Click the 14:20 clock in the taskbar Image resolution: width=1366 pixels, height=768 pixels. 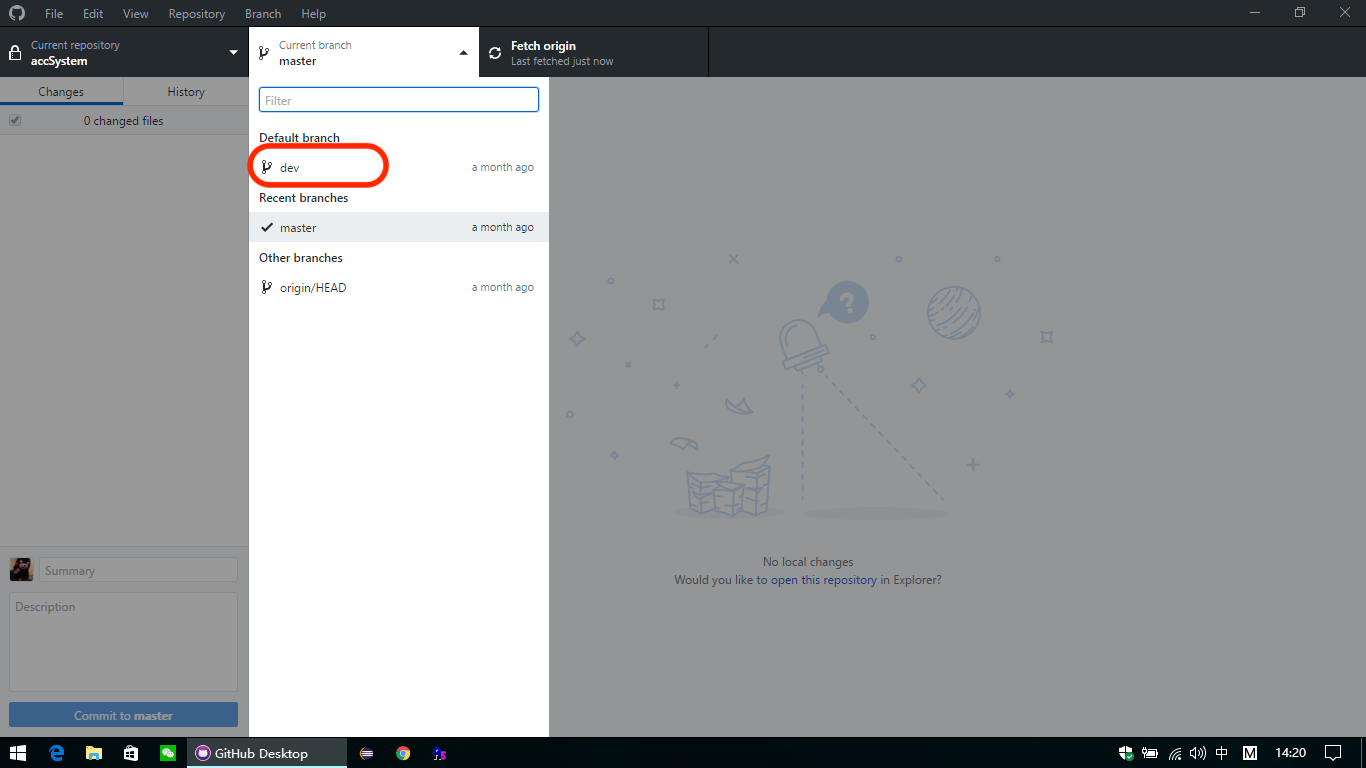1291,753
